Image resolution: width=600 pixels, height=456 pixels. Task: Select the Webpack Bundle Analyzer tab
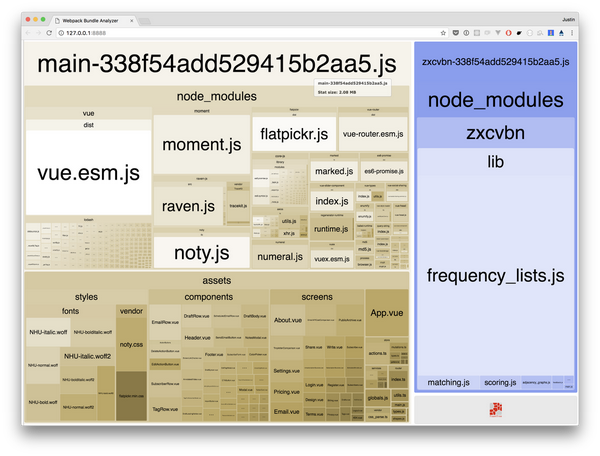(x=94, y=21)
